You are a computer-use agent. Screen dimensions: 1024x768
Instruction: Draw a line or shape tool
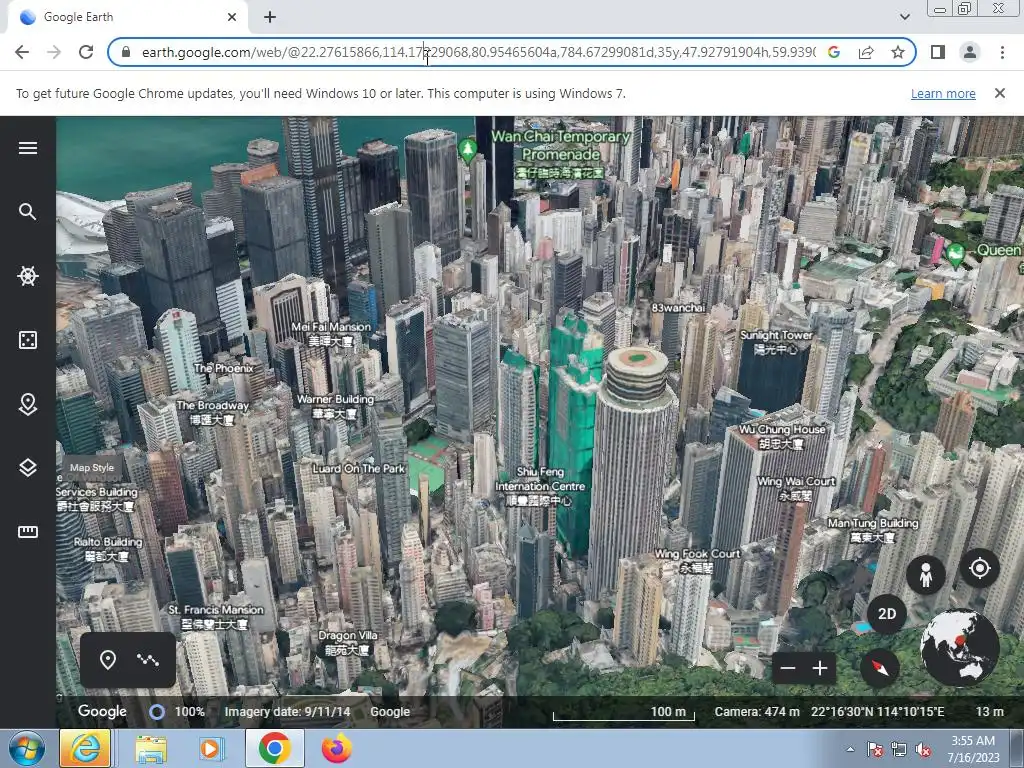point(148,660)
